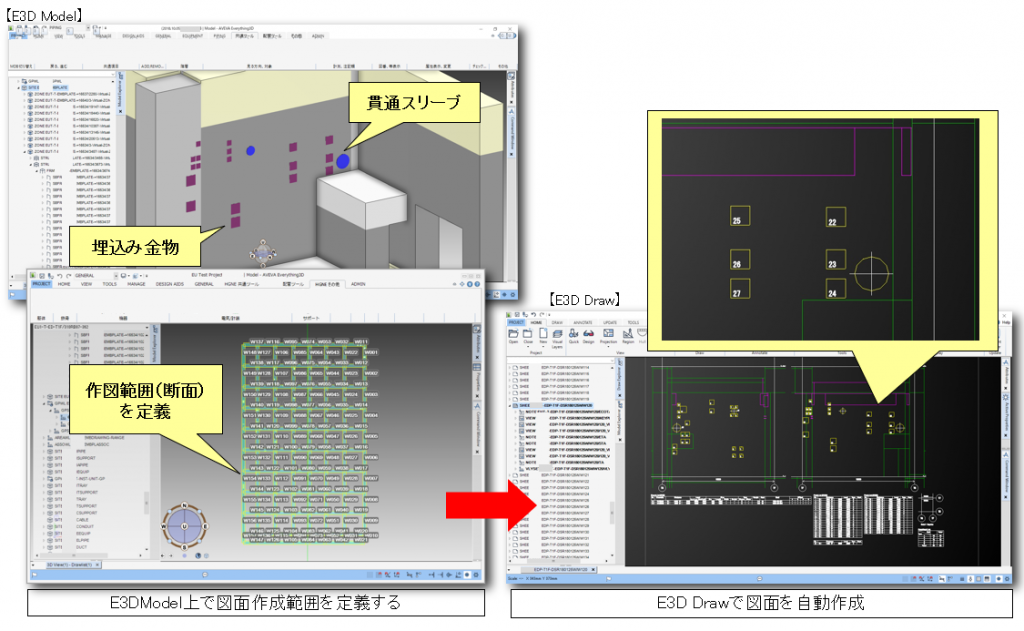Click the Projection icon in E3D Draw ribbon
1024x631 pixels.
click(x=609, y=333)
